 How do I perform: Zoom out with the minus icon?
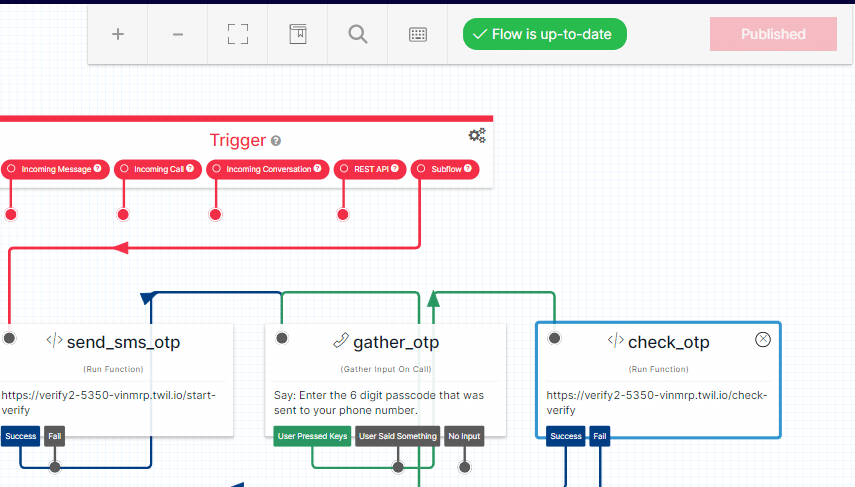[178, 34]
